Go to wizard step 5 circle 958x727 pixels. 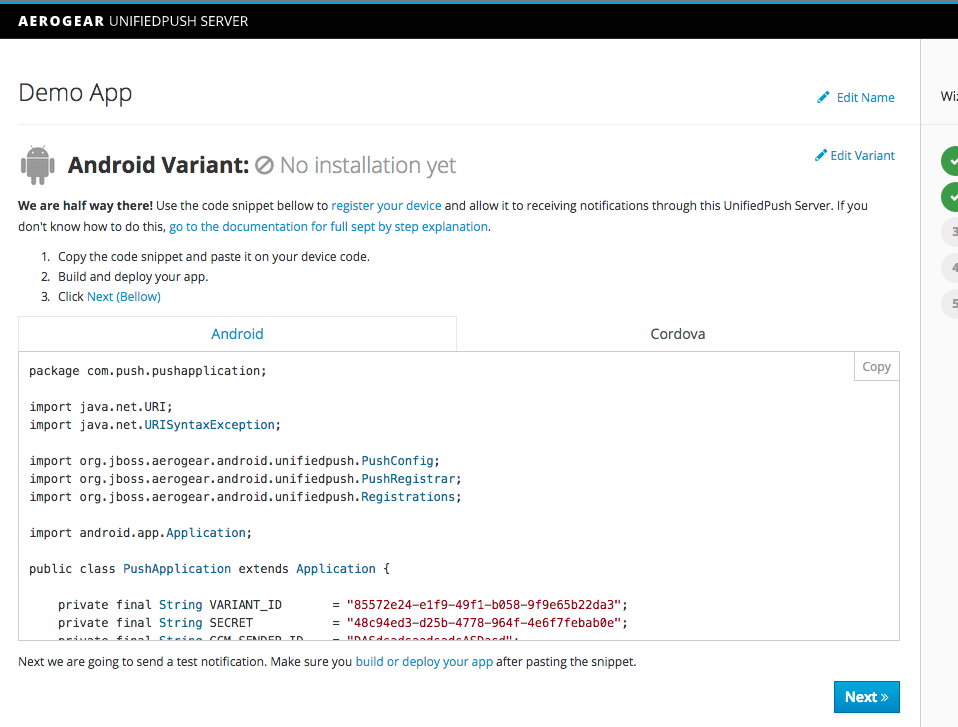pyautogui.click(x=952, y=303)
